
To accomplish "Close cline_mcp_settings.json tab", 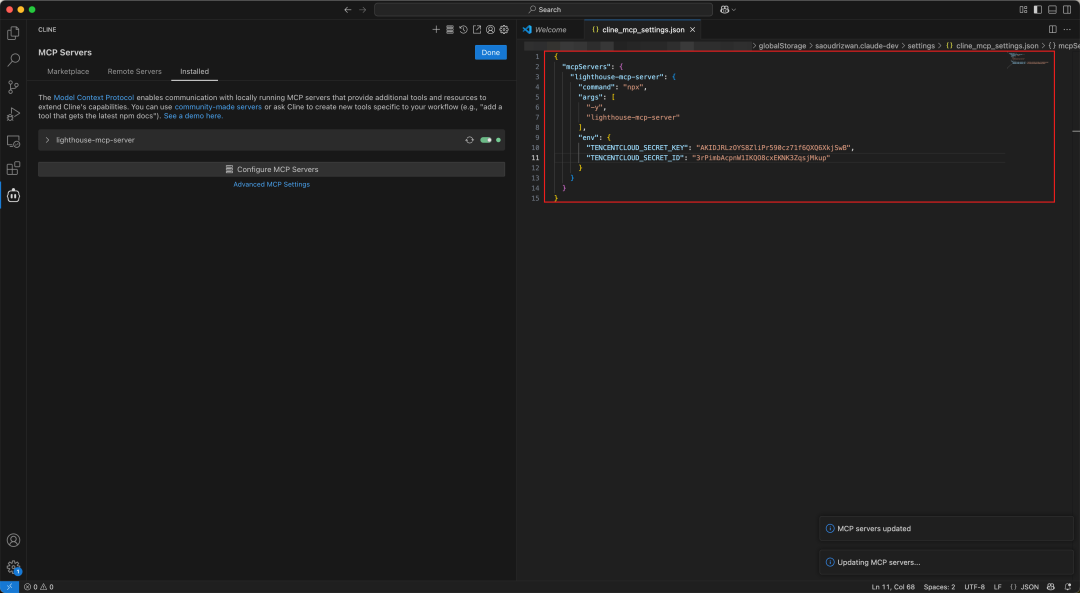I will pyautogui.click(x=692, y=30).
